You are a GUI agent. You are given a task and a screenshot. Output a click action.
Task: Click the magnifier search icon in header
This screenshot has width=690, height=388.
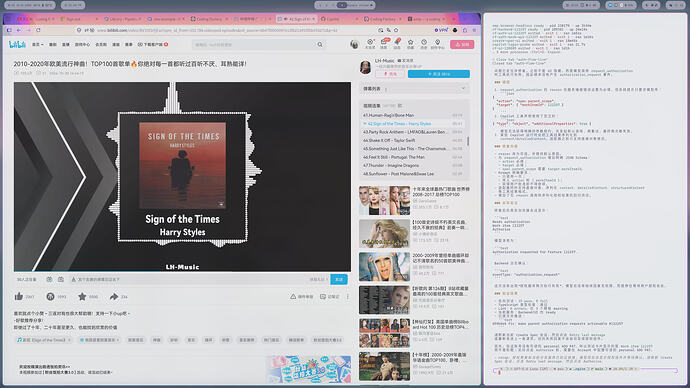320,44
